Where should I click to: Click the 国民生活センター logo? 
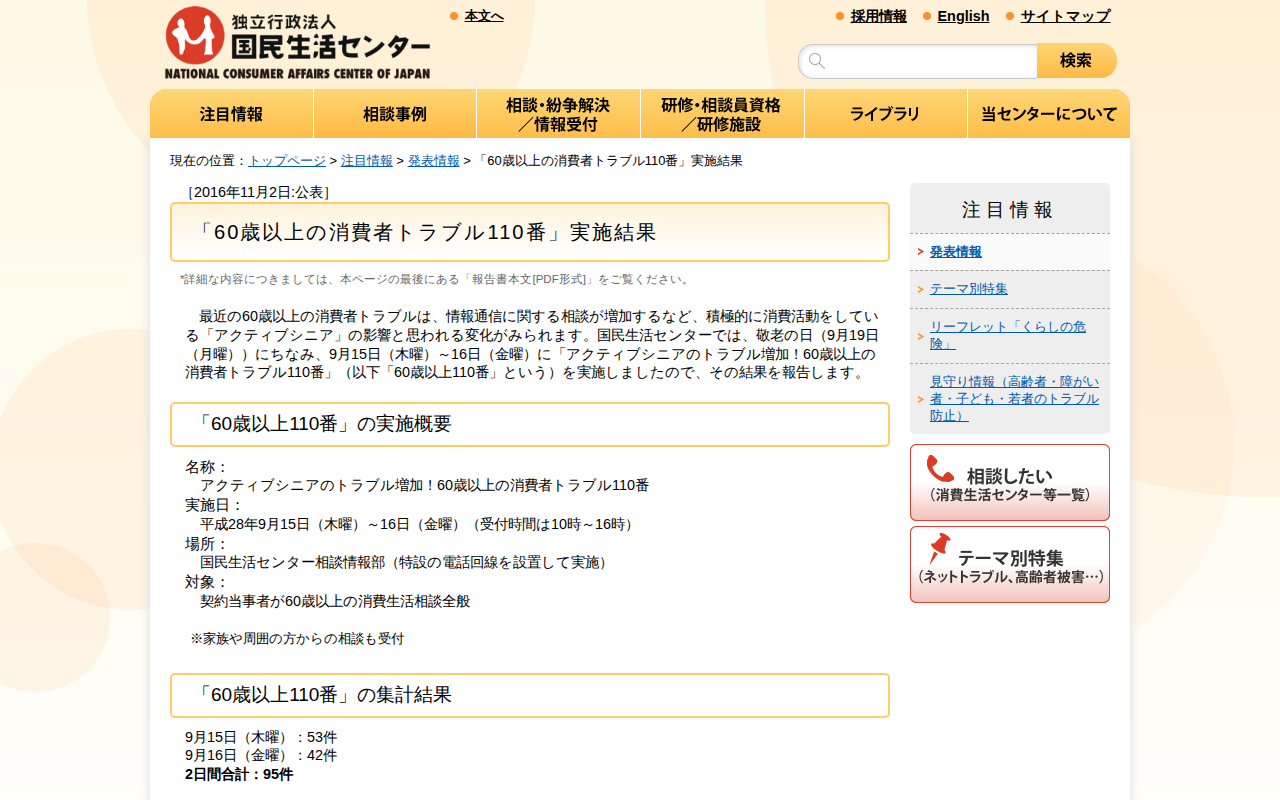coord(297,43)
